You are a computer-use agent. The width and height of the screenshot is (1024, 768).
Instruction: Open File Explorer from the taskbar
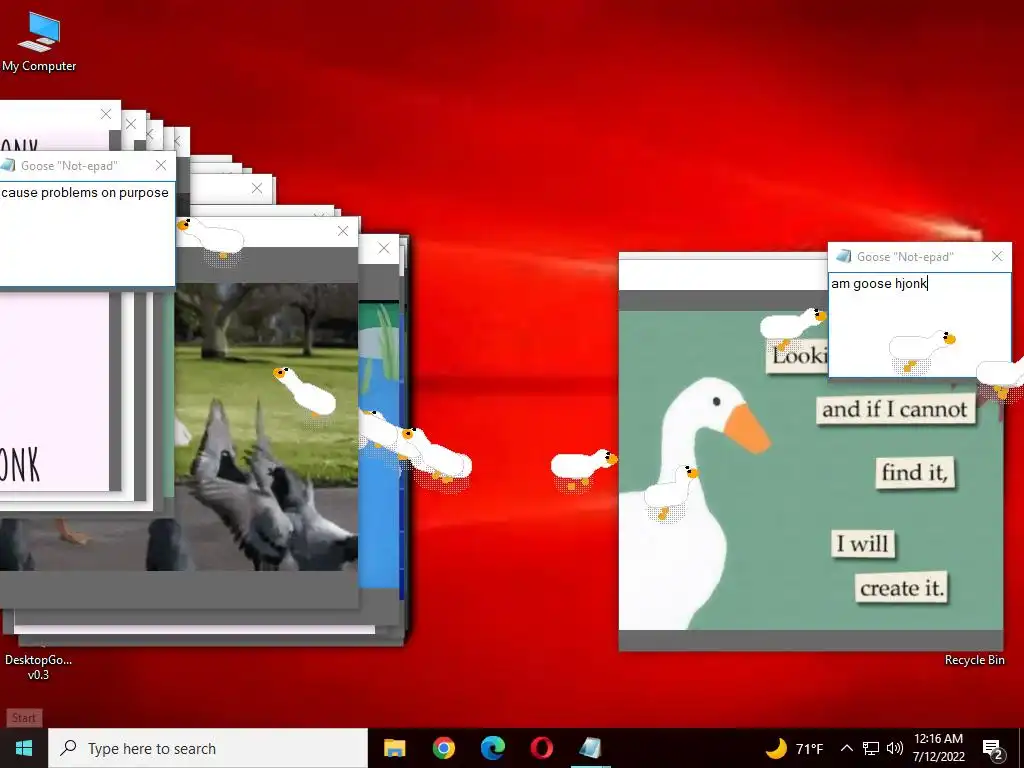394,748
